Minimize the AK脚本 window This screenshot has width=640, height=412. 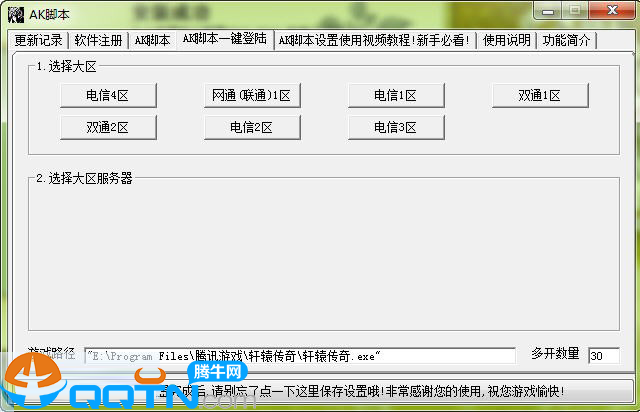[547, 10]
